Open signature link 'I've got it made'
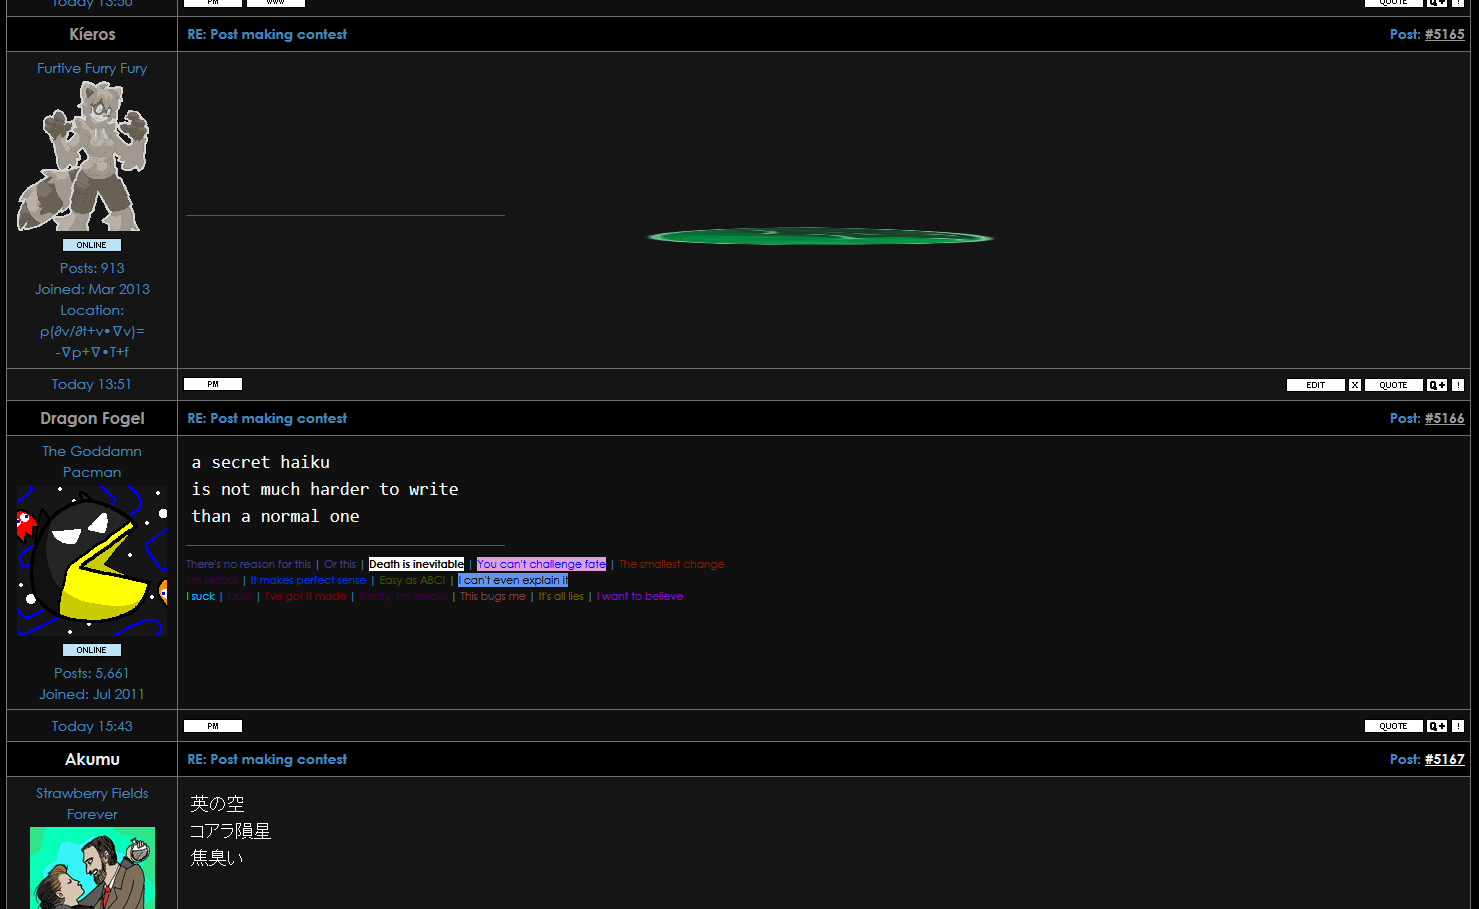Viewport: 1479px width, 909px height. [x=305, y=596]
